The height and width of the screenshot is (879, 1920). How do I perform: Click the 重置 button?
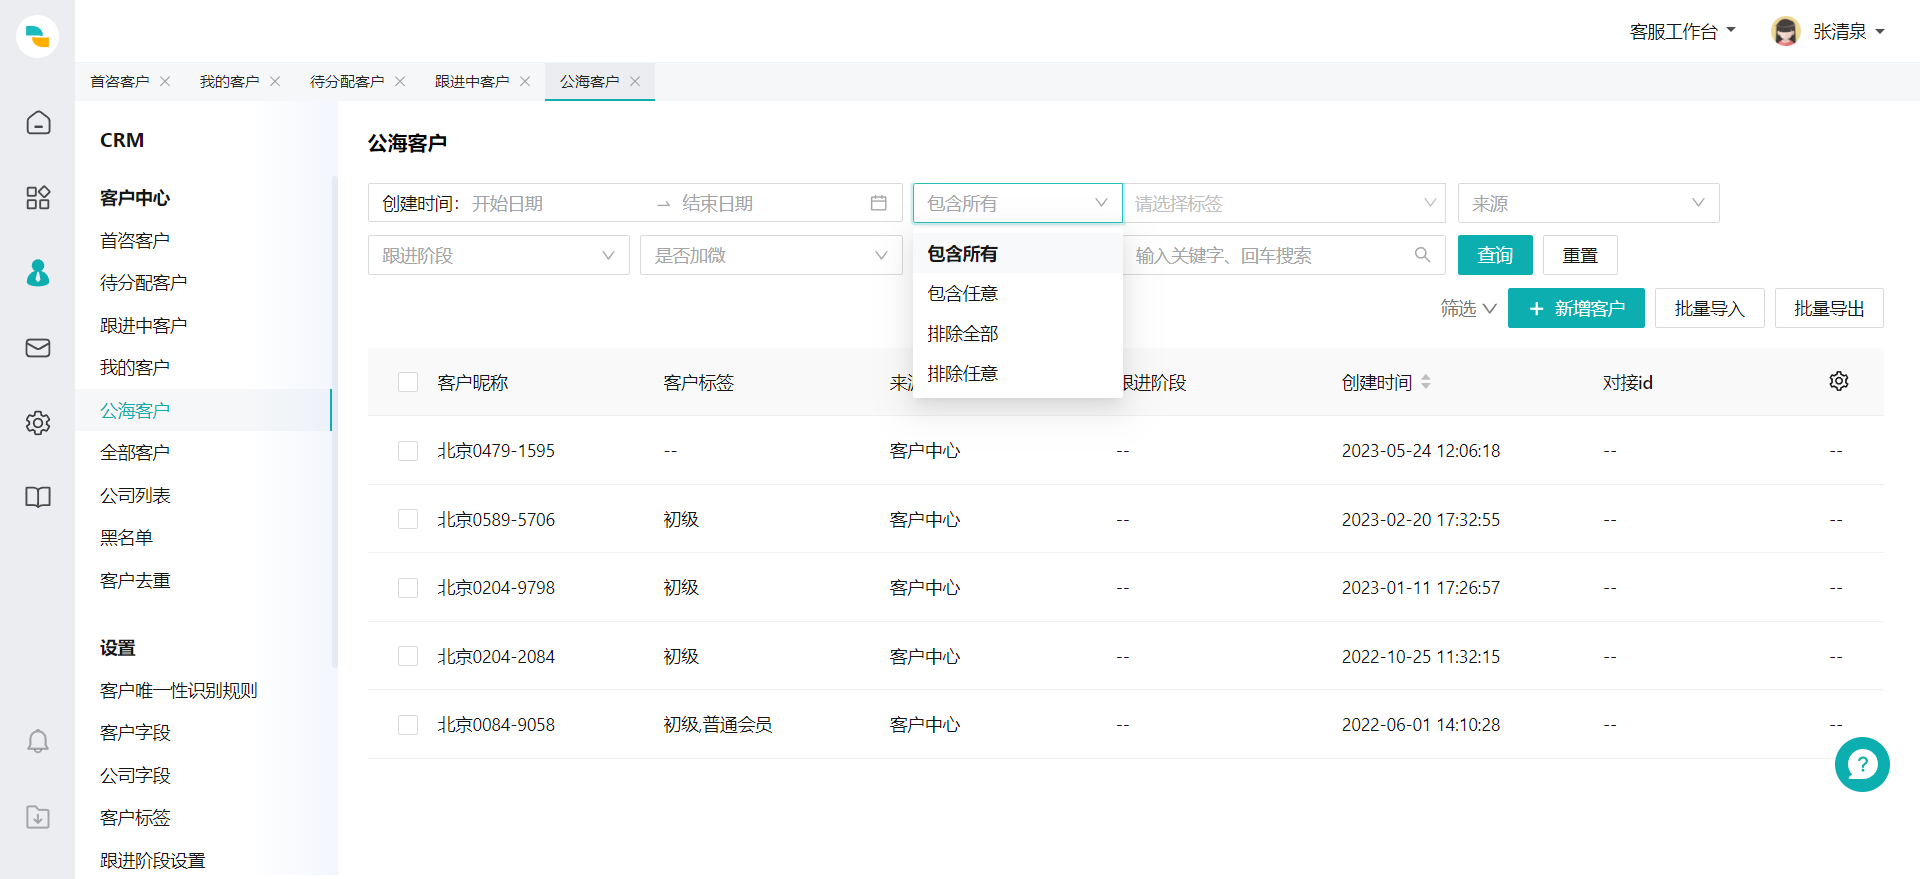pos(1580,255)
